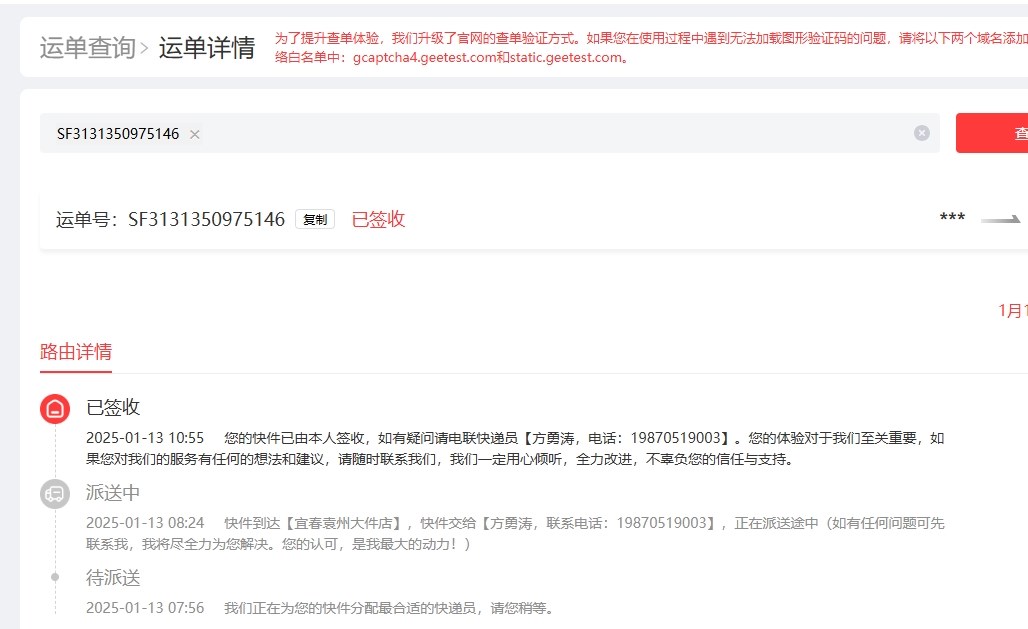This screenshot has height=629, width=1028.
Task: Click the small dot marker beside 待派送
Action: click(x=55, y=577)
